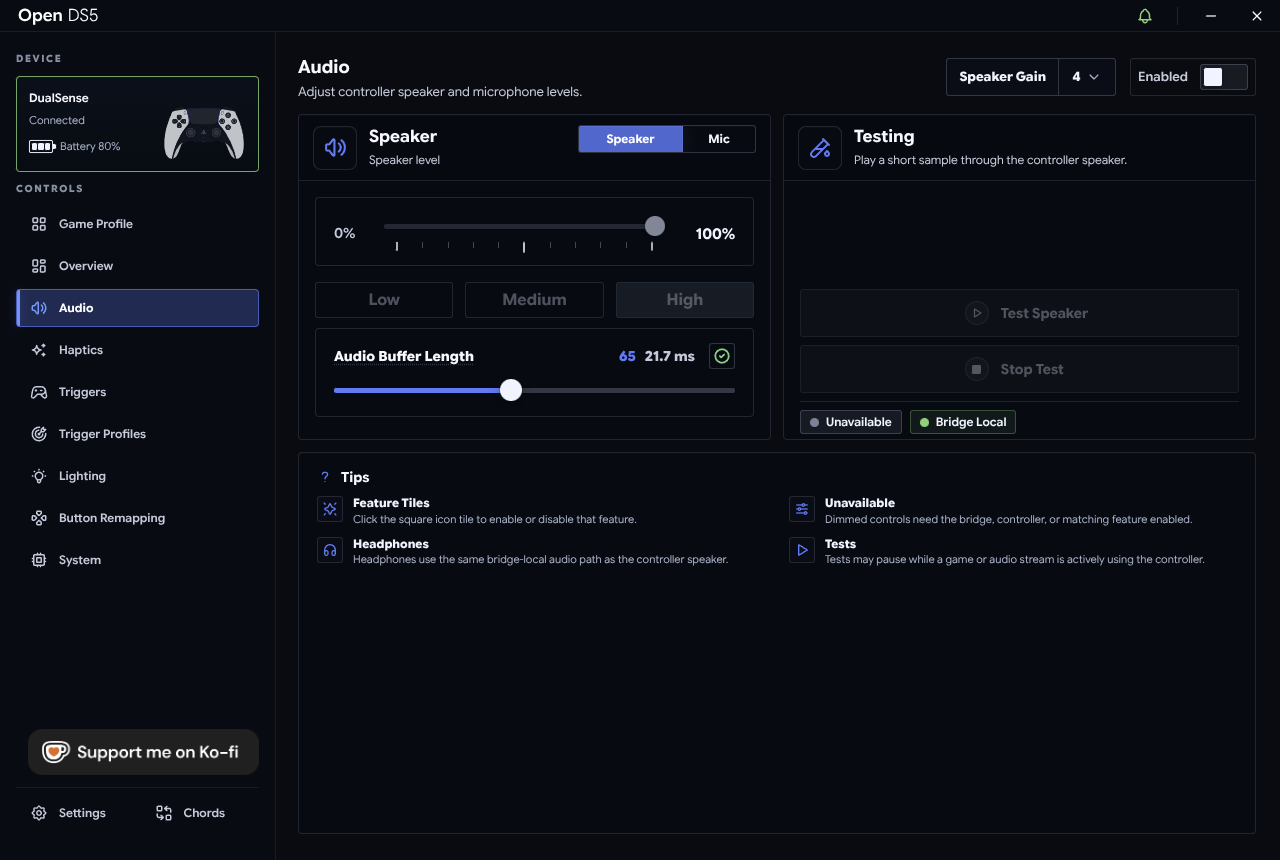Open Chords
The height and width of the screenshot is (860, 1280).
click(191, 813)
